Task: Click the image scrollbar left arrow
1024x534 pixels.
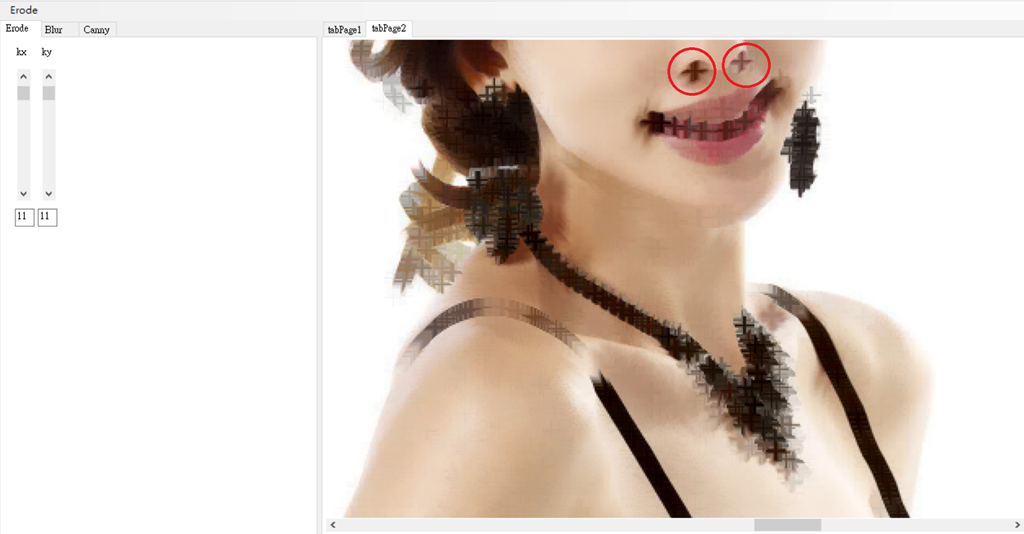Action: pyautogui.click(x=333, y=525)
